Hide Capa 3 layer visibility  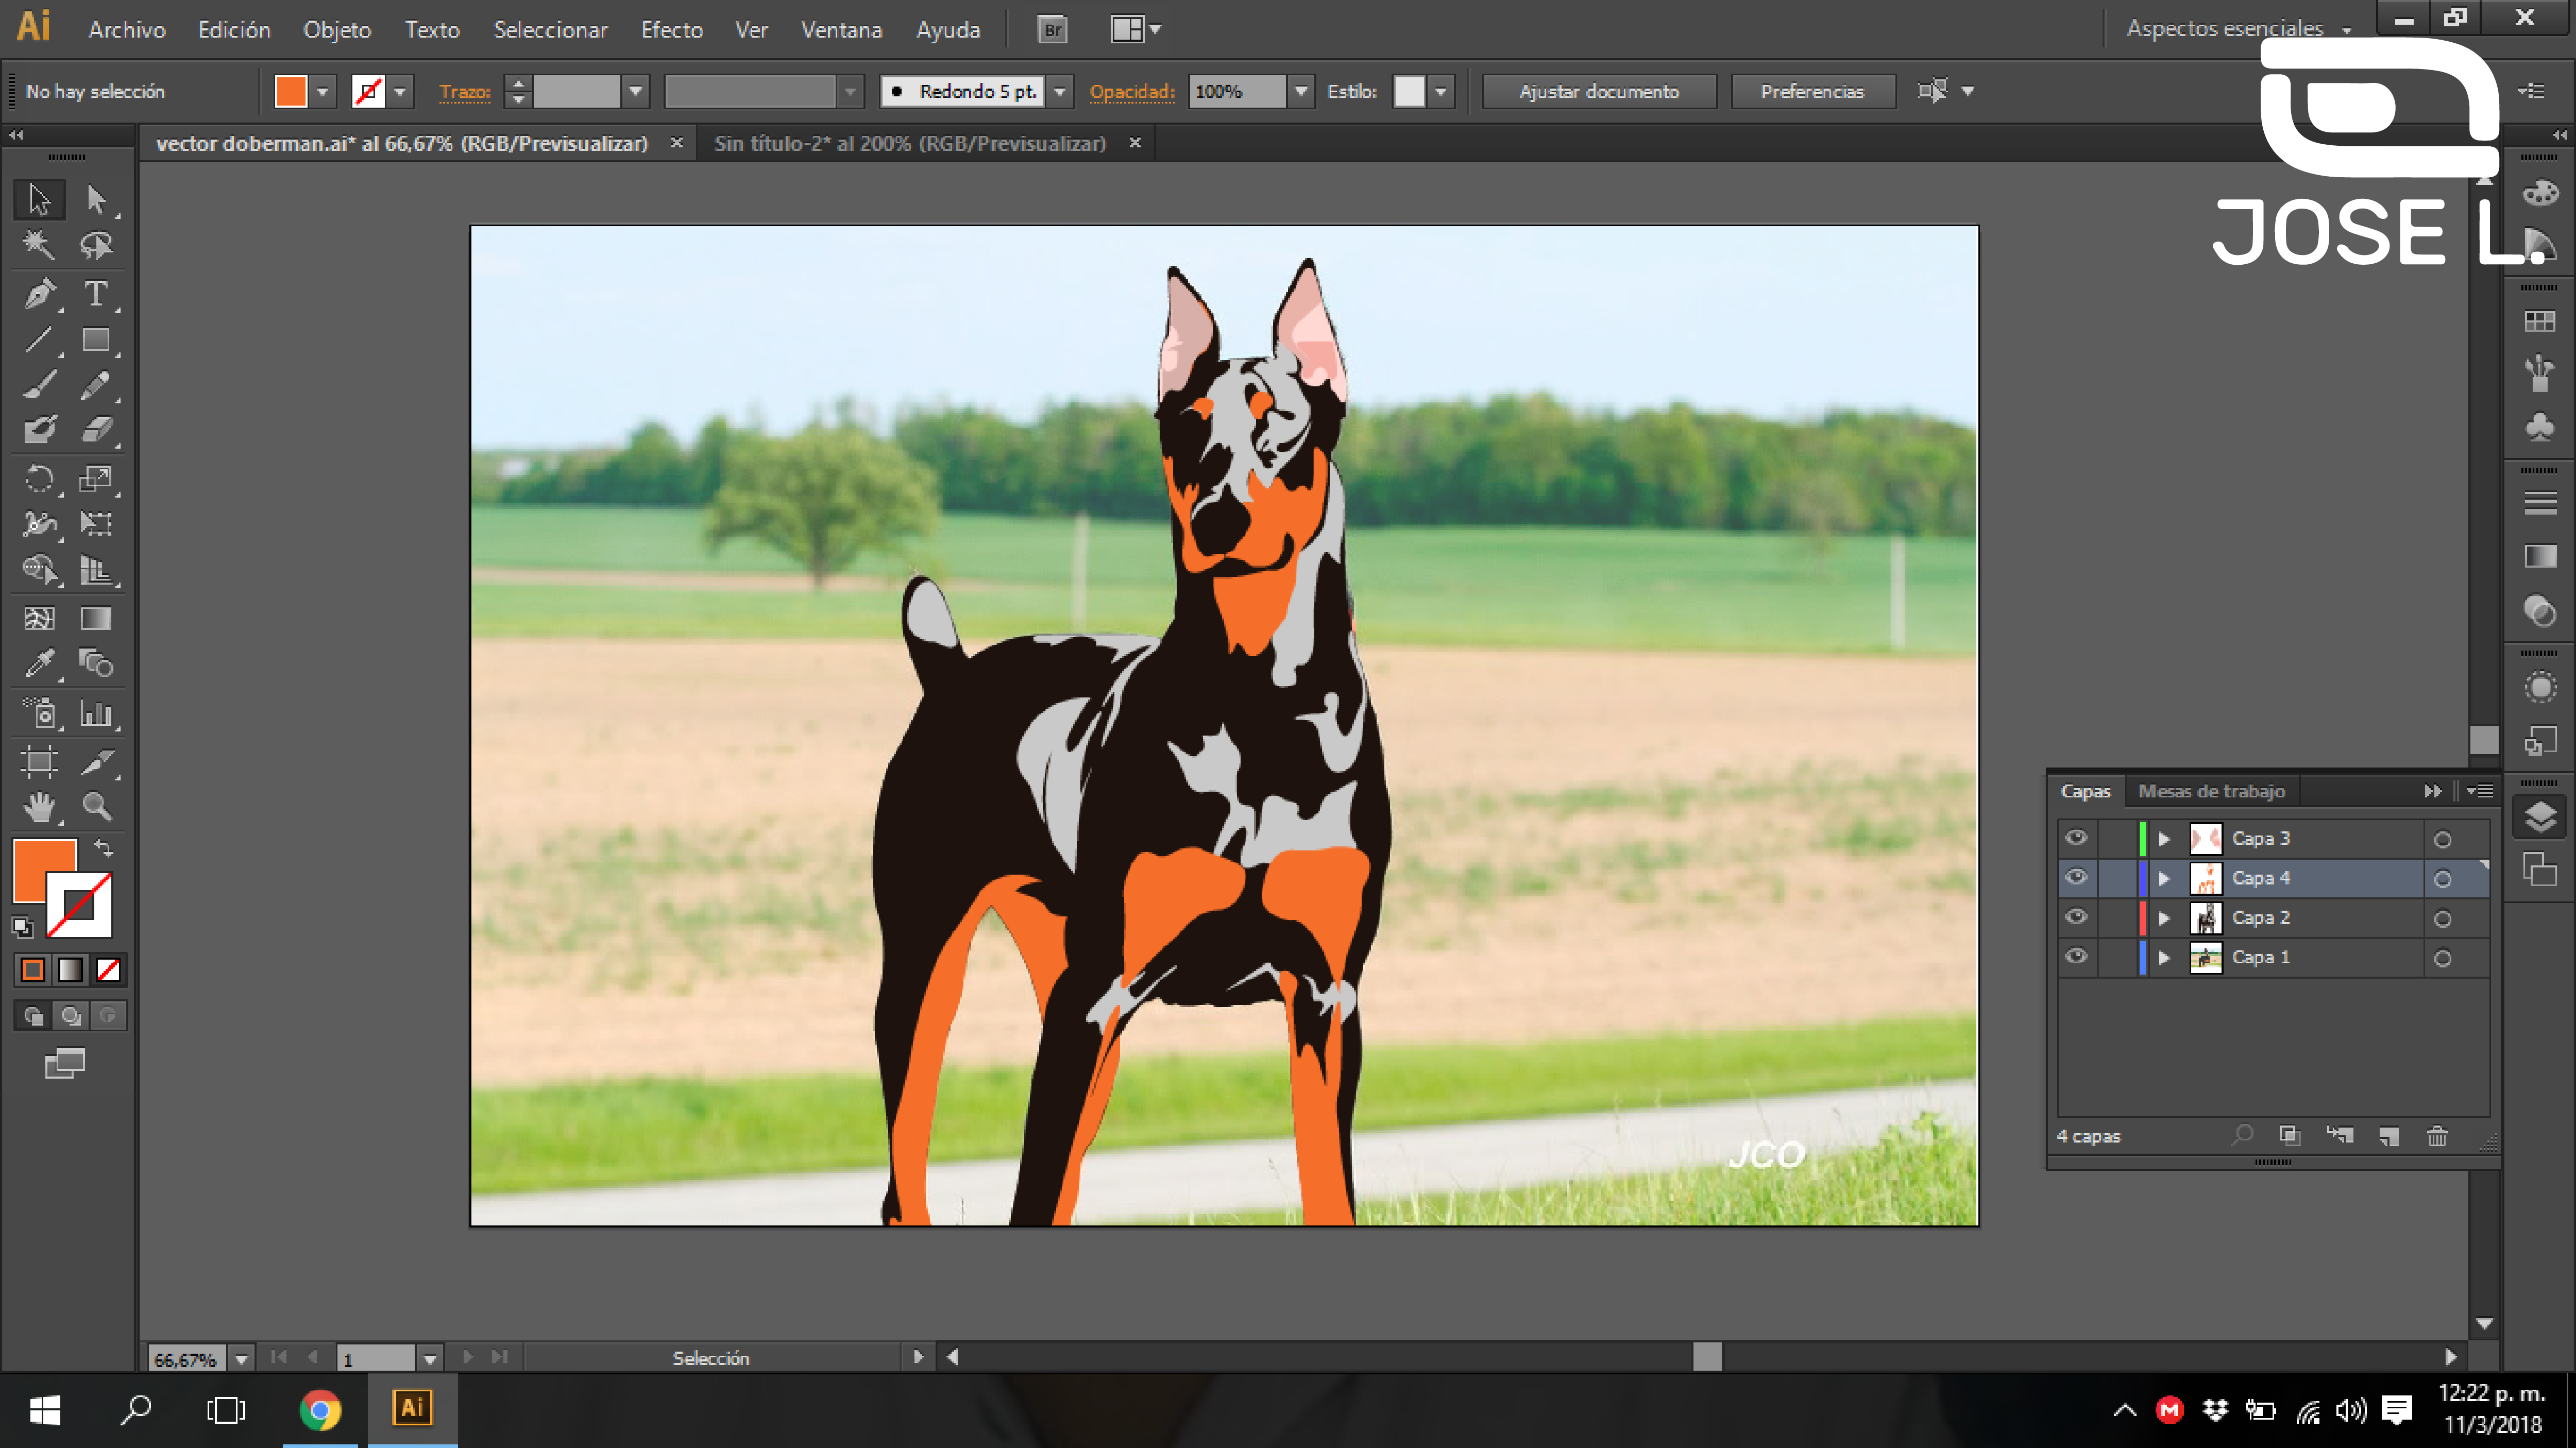2076,838
